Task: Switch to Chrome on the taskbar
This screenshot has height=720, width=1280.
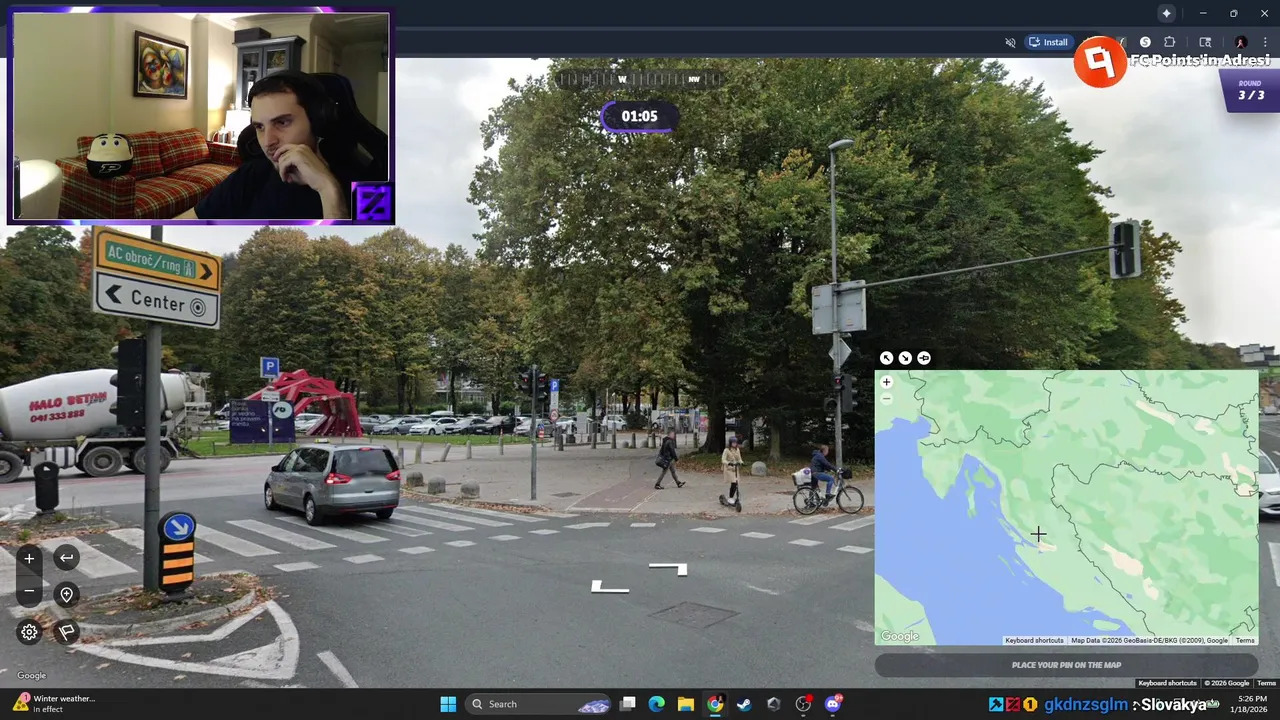Action: click(715, 704)
